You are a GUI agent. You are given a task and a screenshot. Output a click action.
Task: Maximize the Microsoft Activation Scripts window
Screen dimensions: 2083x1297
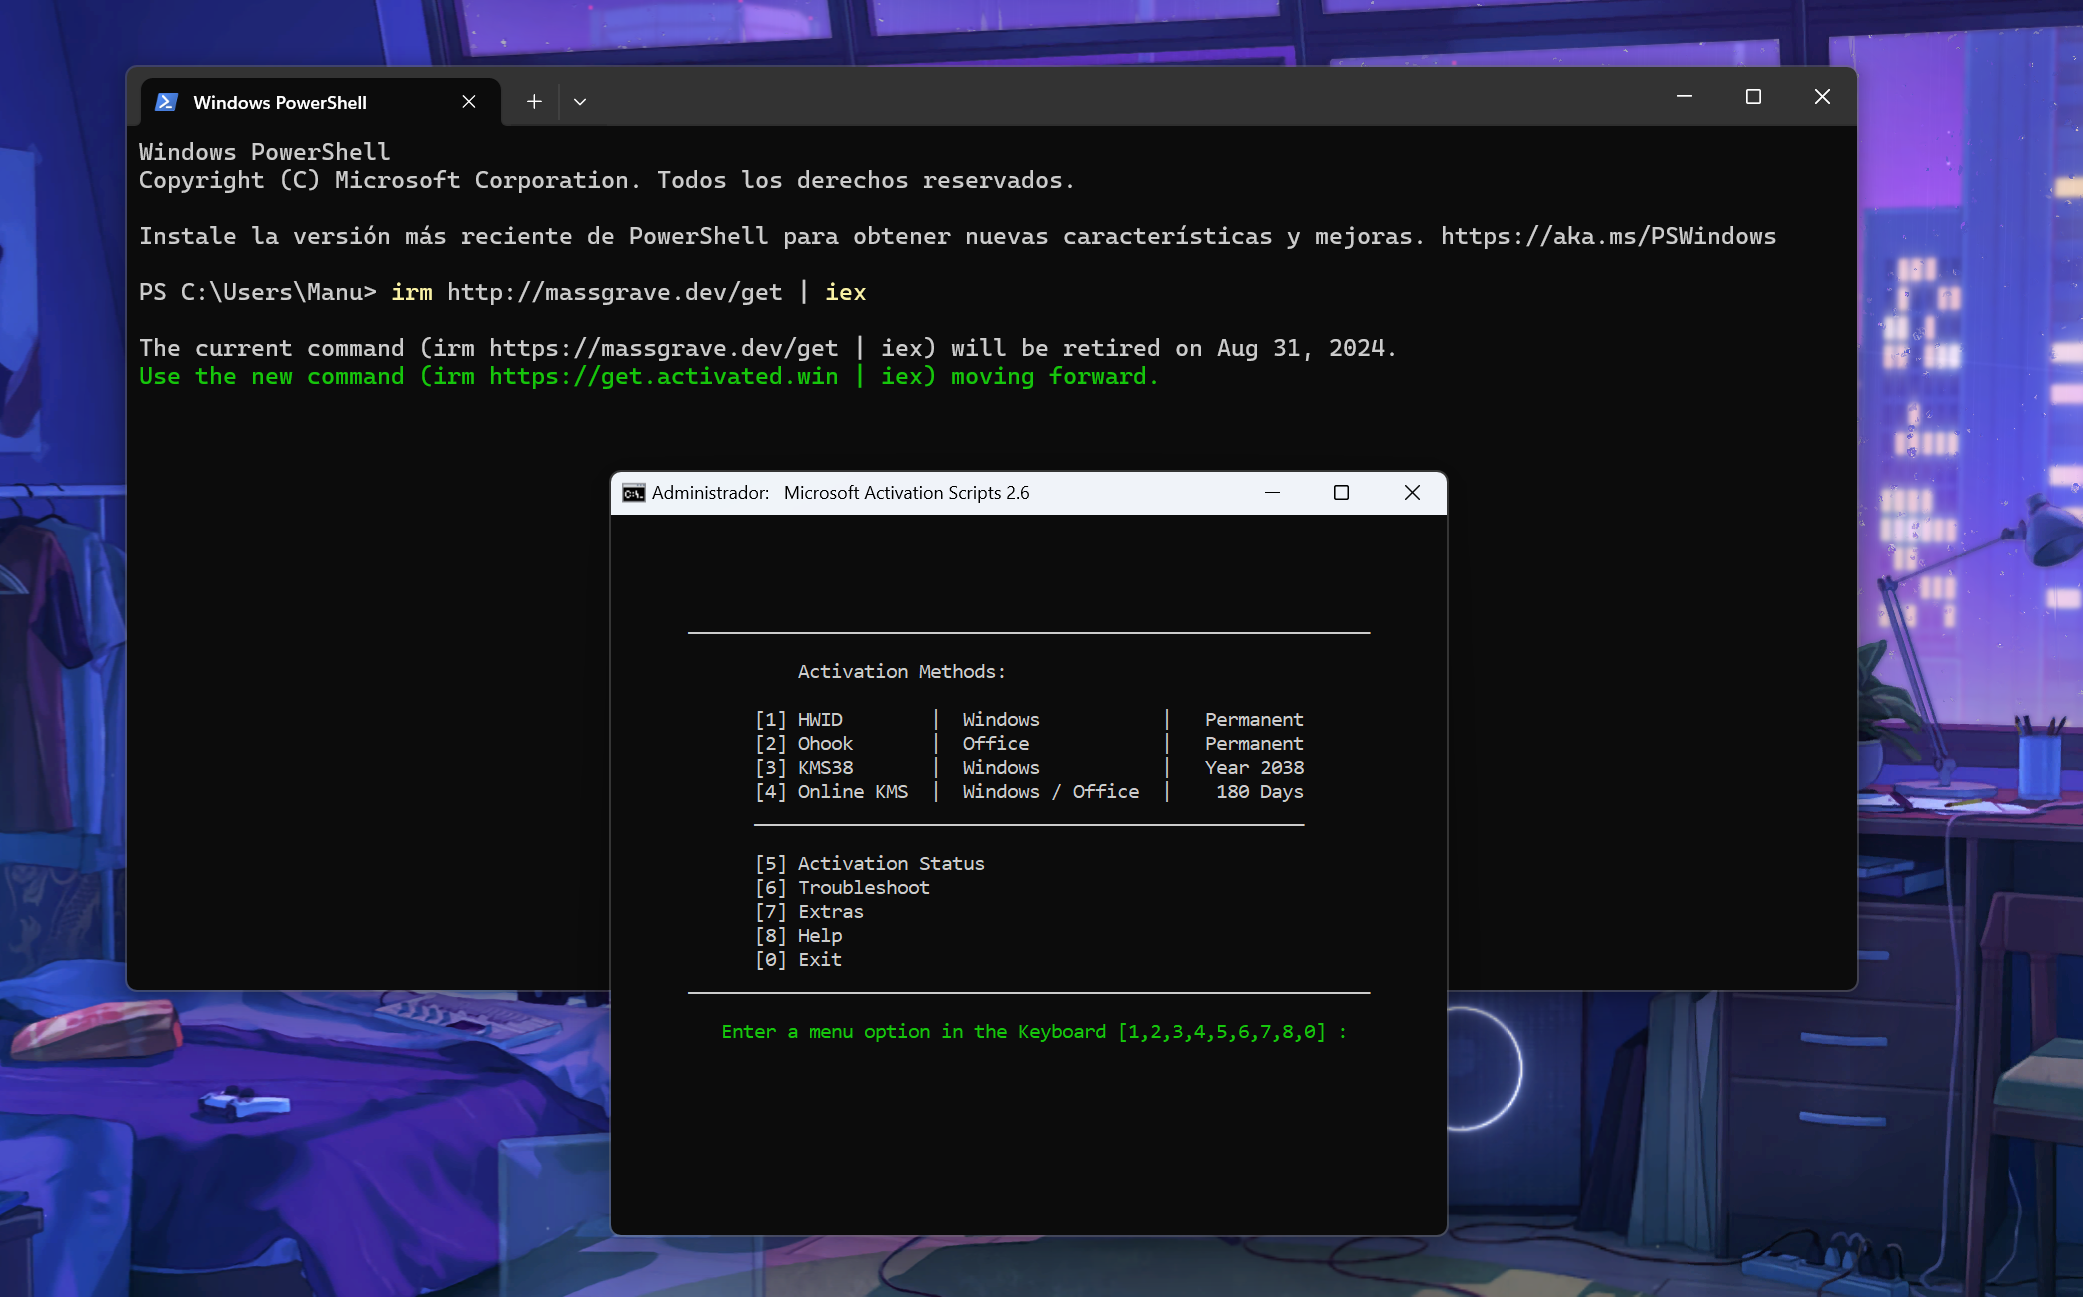tap(1341, 493)
